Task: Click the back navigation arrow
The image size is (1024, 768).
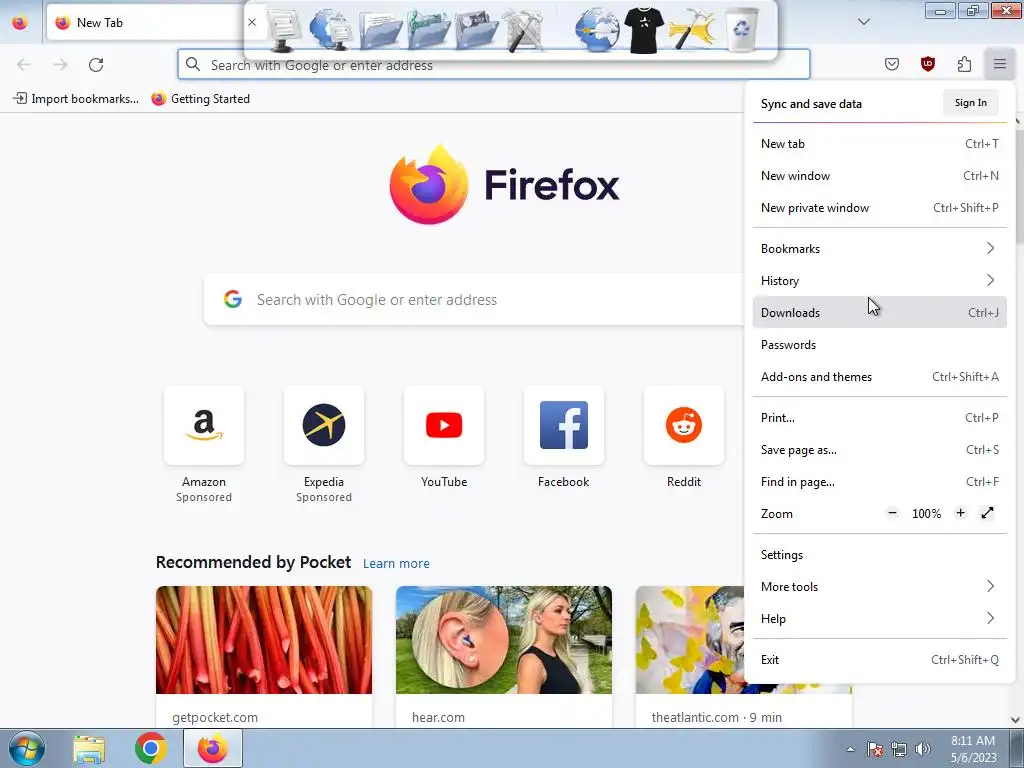Action: point(24,65)
